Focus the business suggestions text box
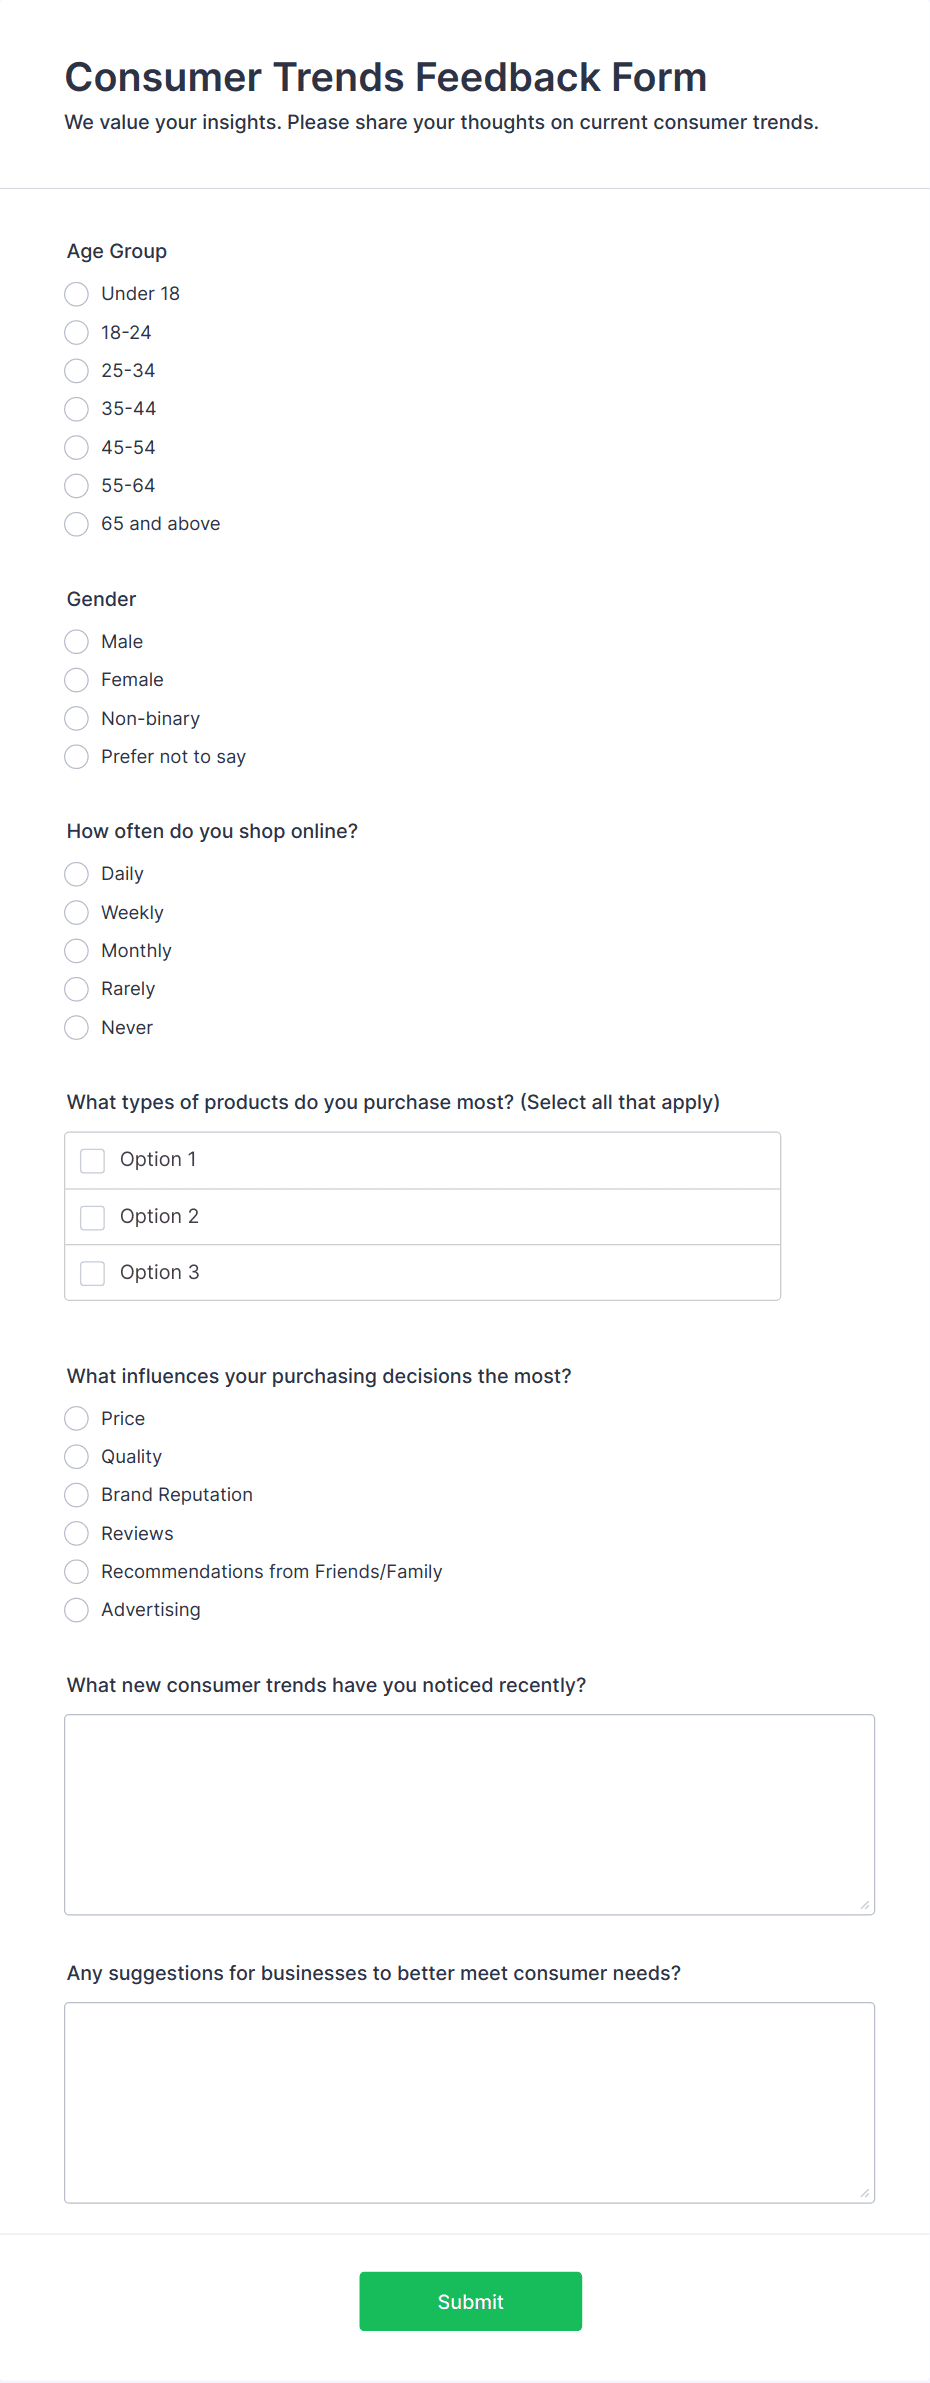This screenshot has height=2383, width=930. pos(469,2102)
